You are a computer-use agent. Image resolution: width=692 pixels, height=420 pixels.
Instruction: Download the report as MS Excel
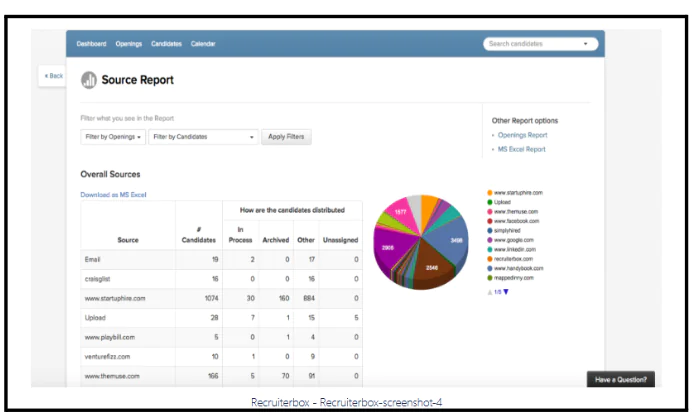pyautogui.click(x=113, y=195)
